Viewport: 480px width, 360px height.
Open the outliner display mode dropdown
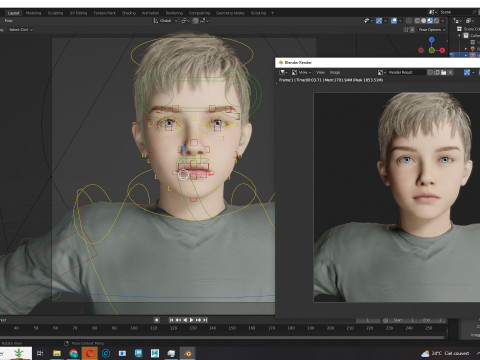click(x=458, y=21)
